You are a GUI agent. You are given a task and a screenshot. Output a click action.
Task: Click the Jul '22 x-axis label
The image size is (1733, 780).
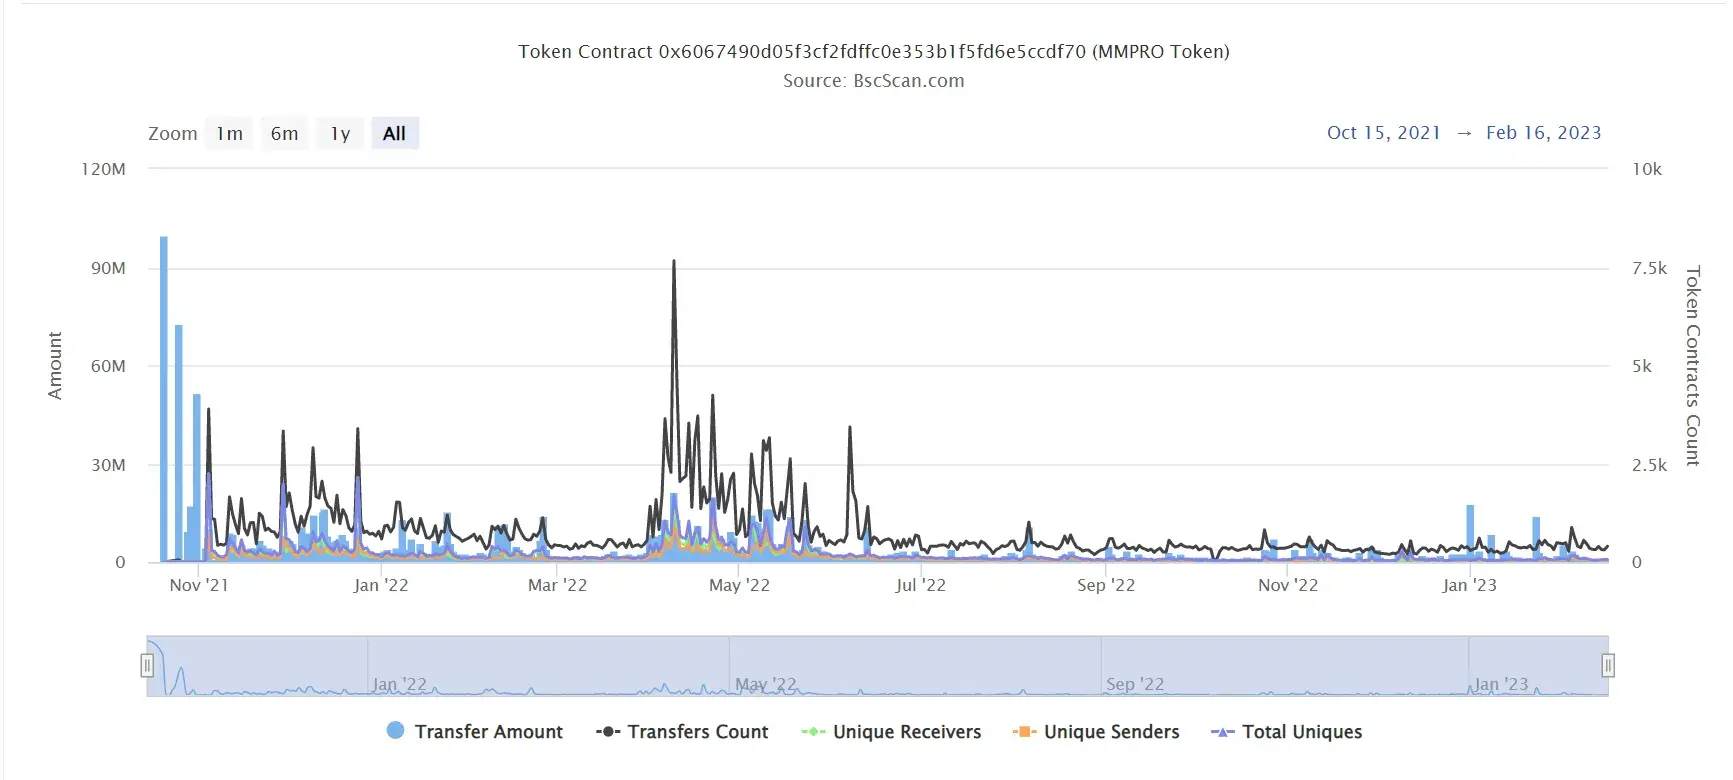point(920,585)
